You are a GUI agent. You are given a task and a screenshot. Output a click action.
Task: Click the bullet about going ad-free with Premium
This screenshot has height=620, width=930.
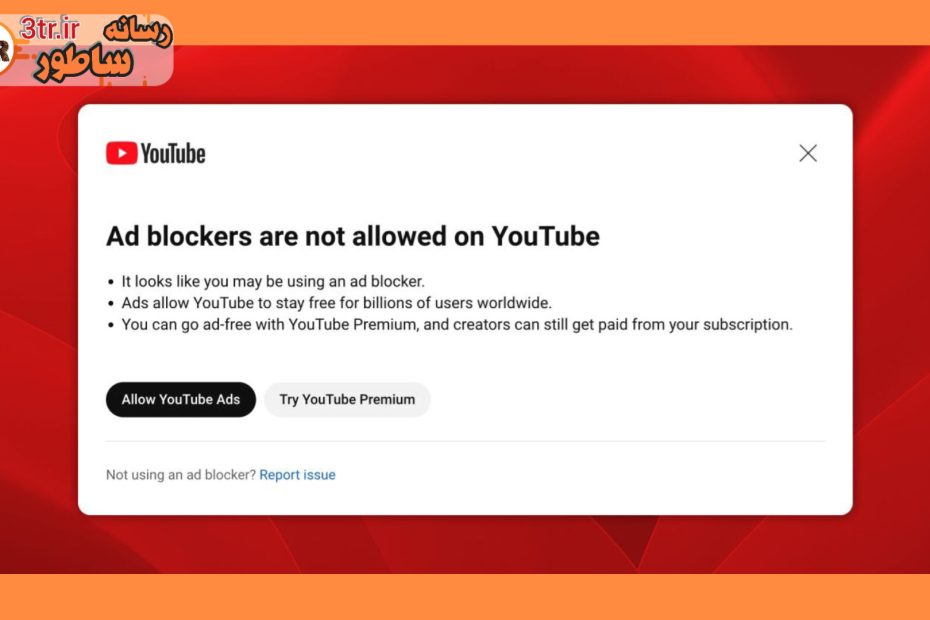click(456, 324)
